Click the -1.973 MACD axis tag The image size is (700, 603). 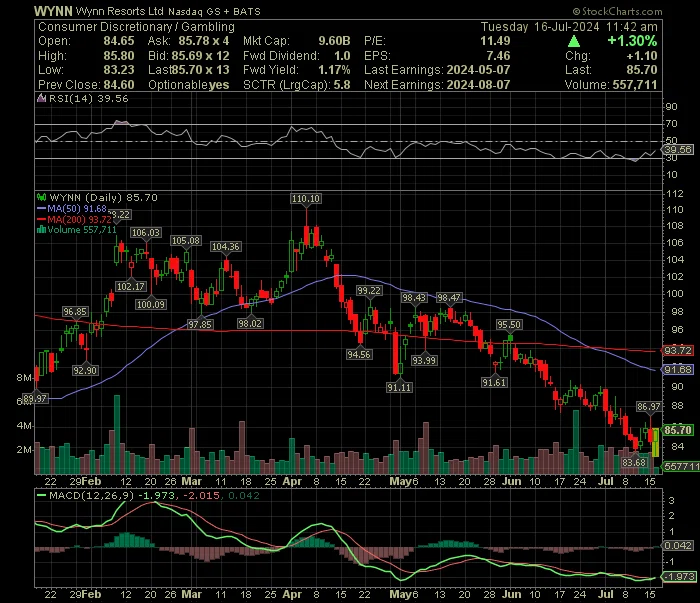point(679,577)
